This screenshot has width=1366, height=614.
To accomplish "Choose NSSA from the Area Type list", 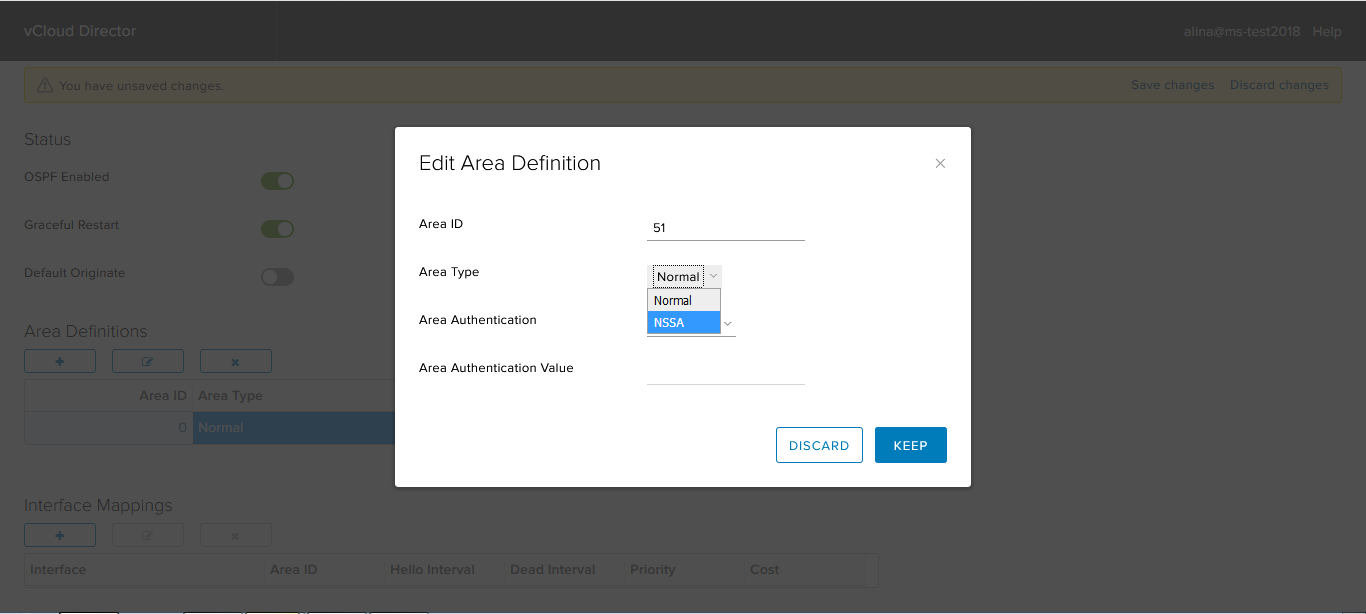I will click(684, 323).
